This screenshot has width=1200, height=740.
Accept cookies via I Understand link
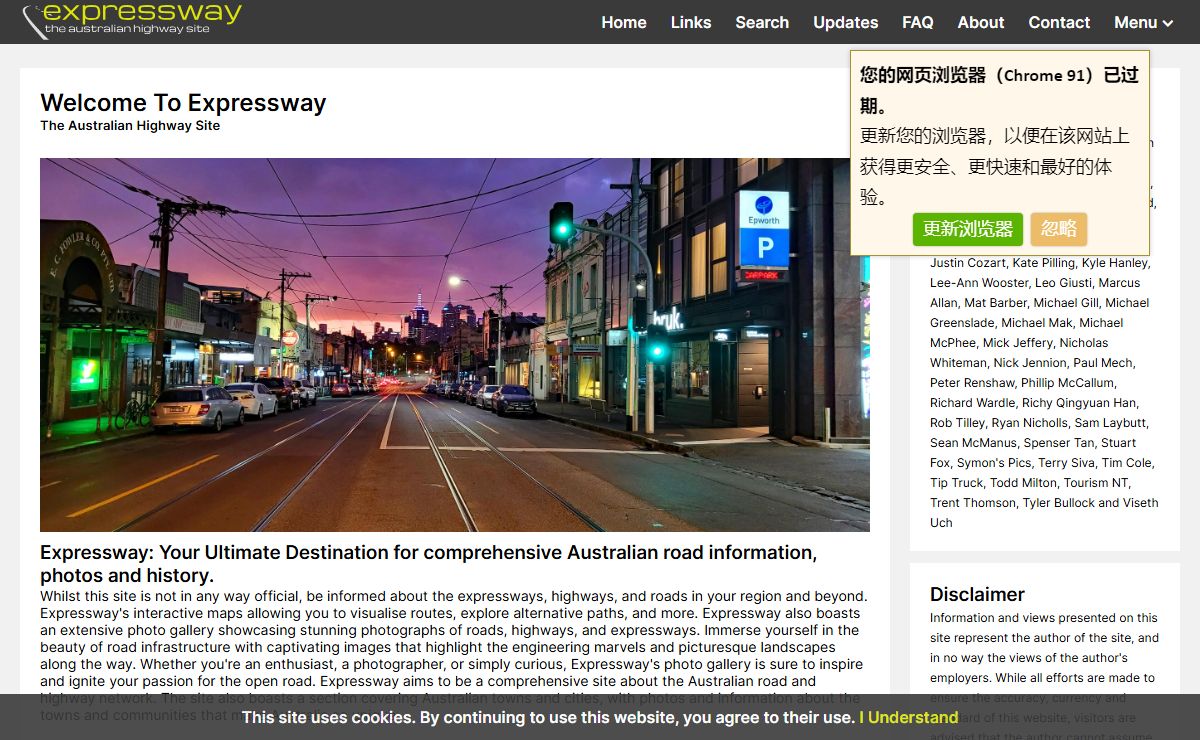[908, 717]
